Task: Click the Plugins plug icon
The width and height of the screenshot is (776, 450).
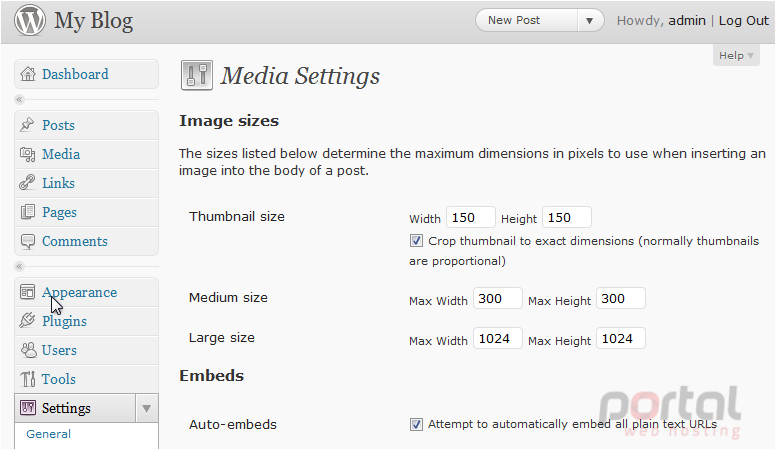Action: 27,321
